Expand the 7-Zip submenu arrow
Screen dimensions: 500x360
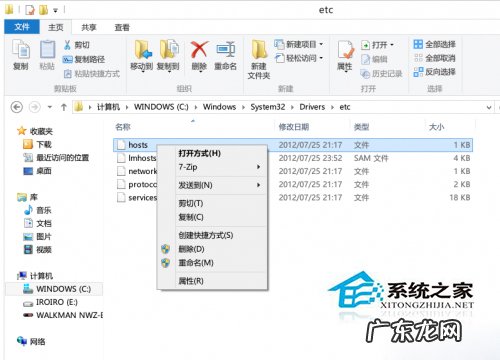point(258,167)
